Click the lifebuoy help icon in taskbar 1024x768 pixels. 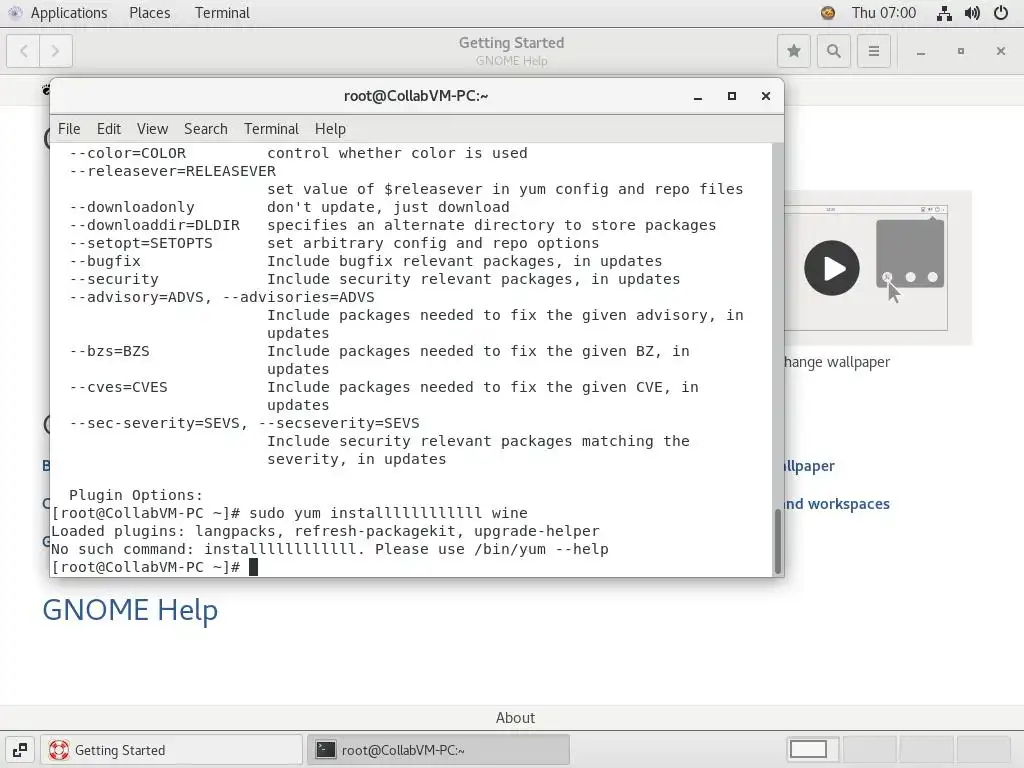click(59, 750)
